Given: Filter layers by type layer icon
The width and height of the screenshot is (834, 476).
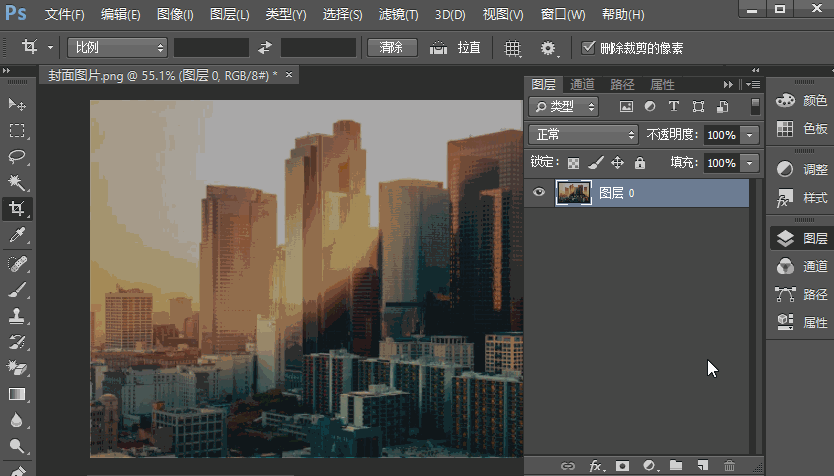Looking at the screenshot, I should [x=674, y=106].
